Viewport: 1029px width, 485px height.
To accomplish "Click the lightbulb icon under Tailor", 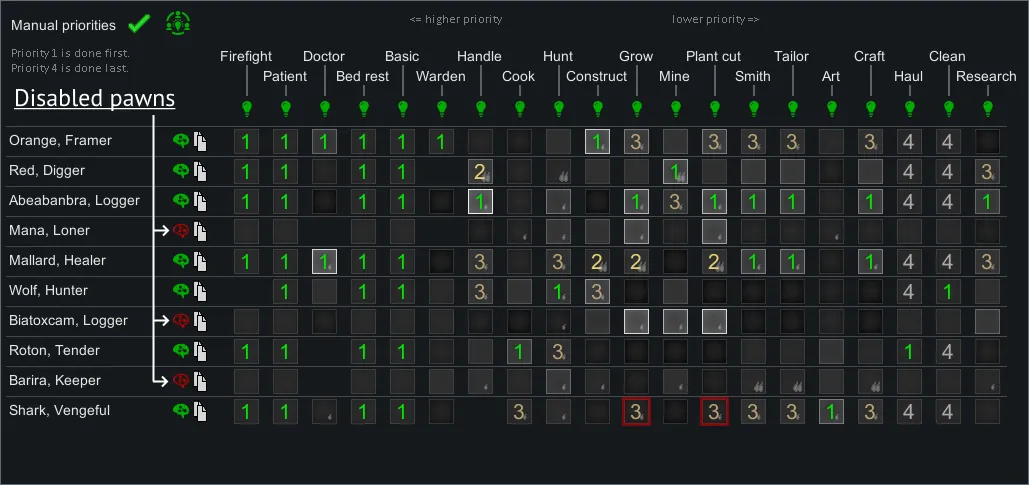I will pos(792,107).
